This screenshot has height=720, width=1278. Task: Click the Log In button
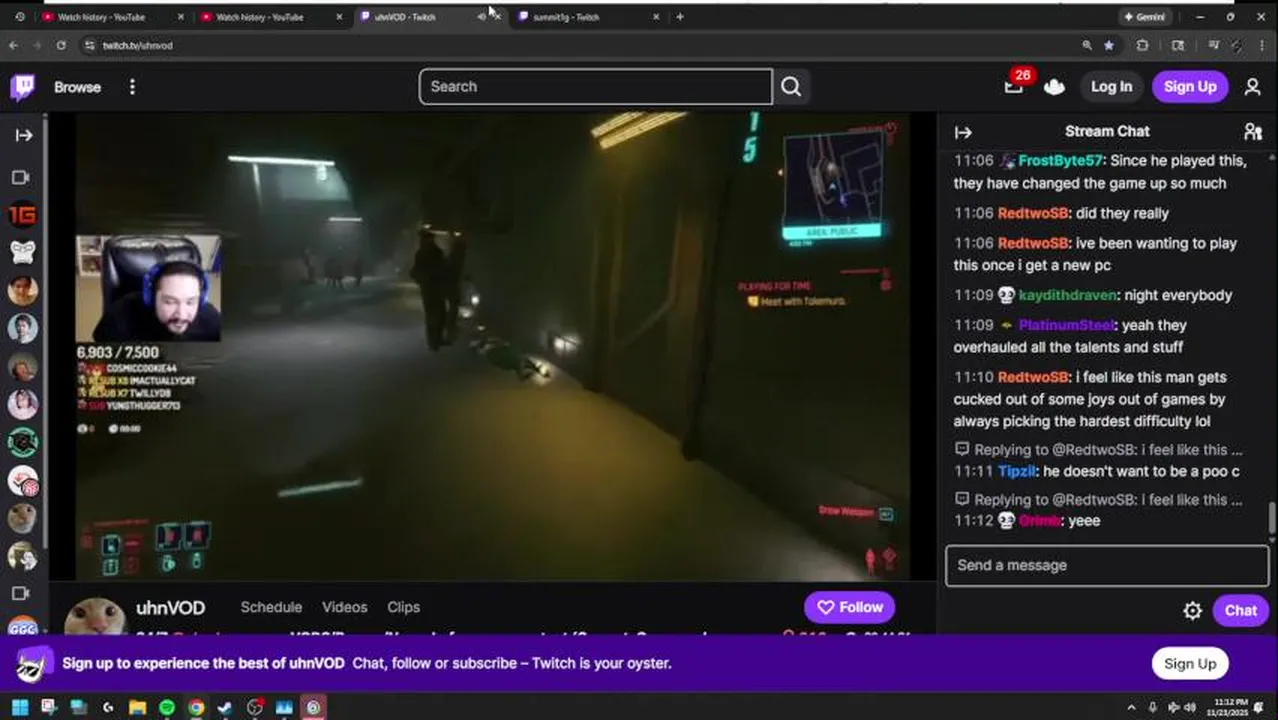(1111, 87)
